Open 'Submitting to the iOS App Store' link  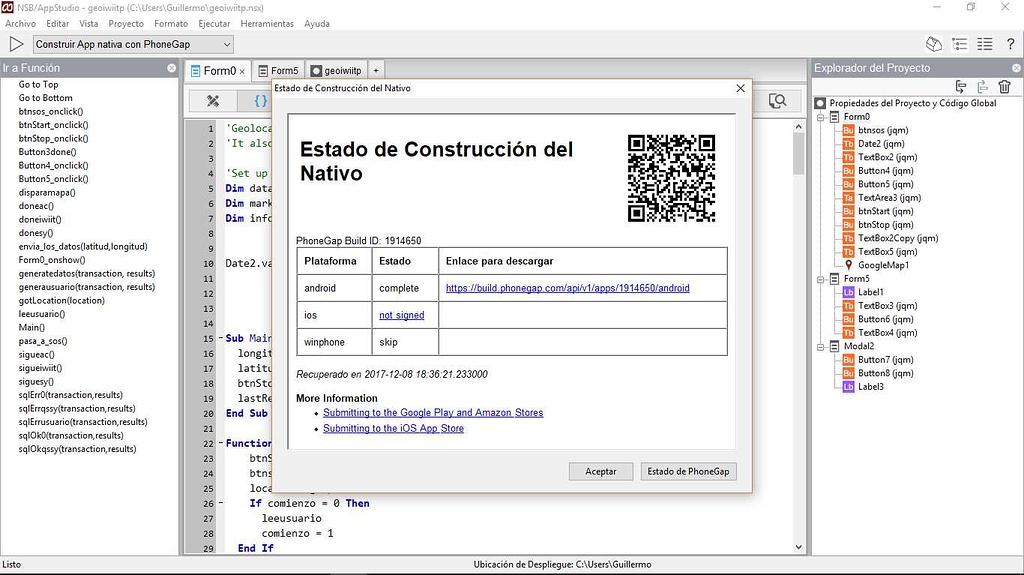[x=393, y=429]
